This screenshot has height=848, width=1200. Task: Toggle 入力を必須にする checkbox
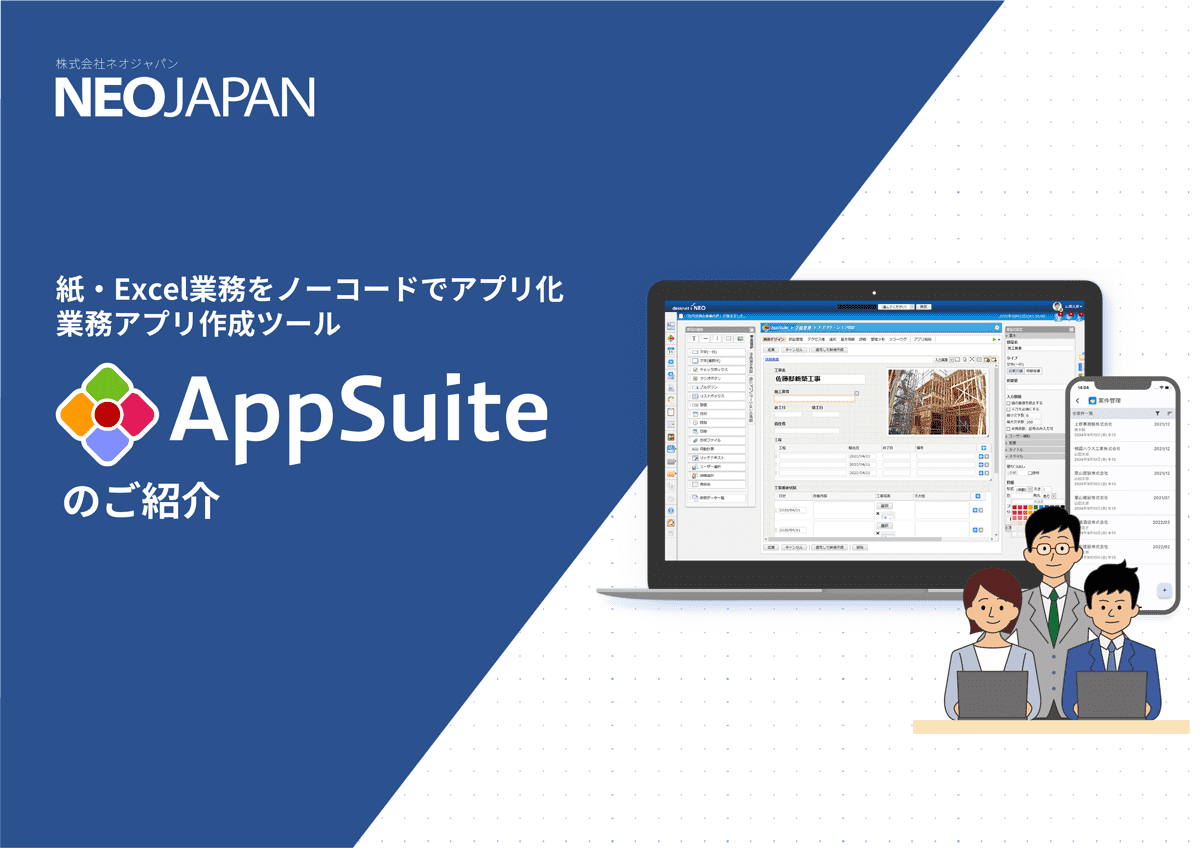point(1008,409)
